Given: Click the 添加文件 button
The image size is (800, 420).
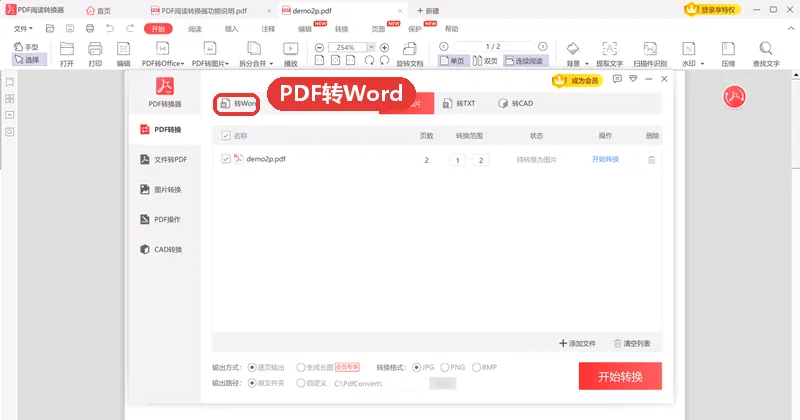Looking at the screenshot, I should (x=578, y=343).
